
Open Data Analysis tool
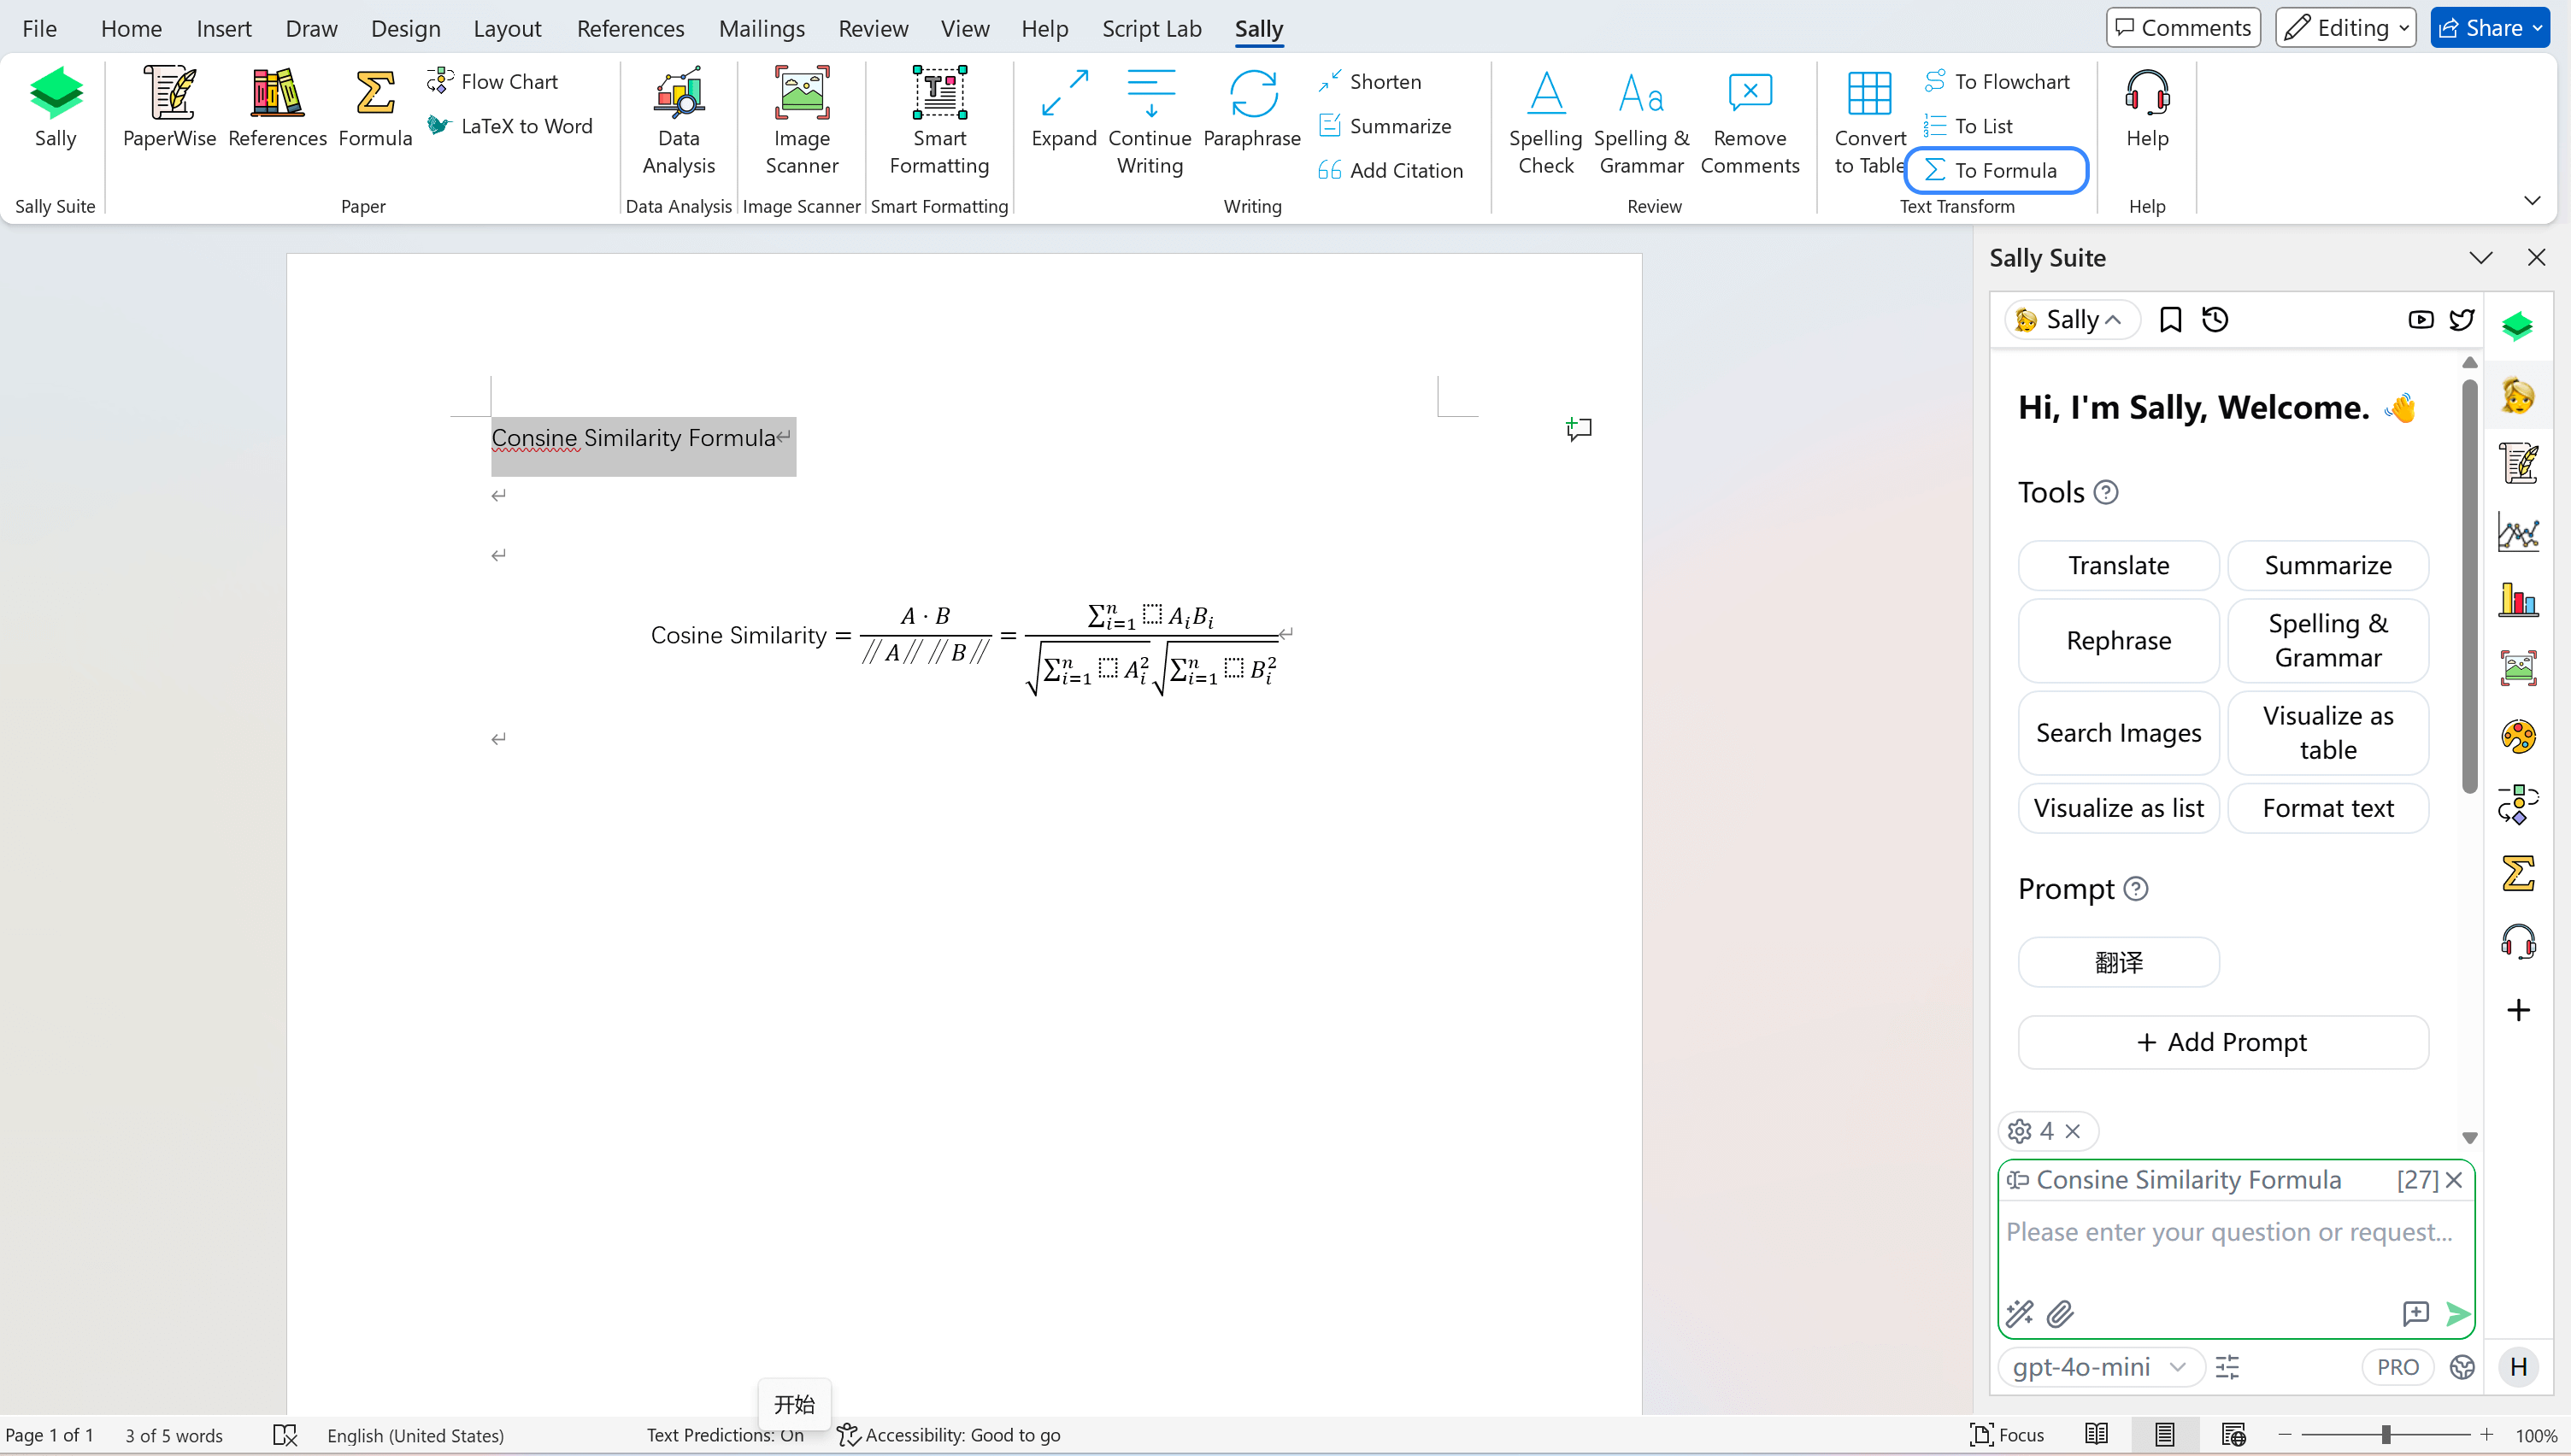click(678, 122)
